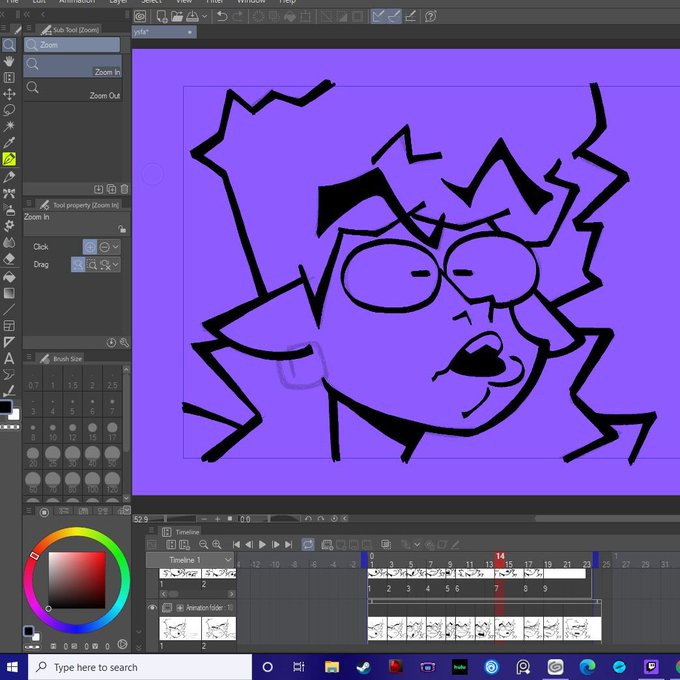Toggle loop playback in timeline
This screenshot has height=680, width=680.
tap(308, 544)
